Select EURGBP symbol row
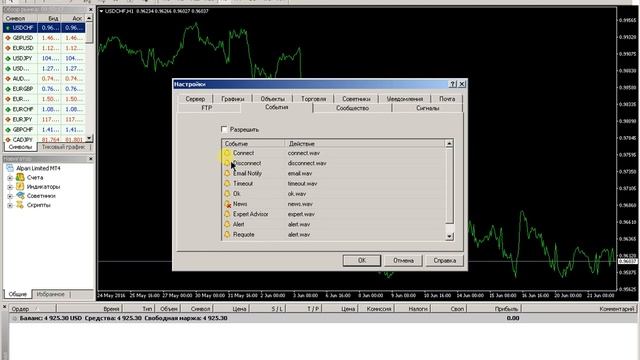The height and width of the screenshot is (360, 640). coord(44,89)
